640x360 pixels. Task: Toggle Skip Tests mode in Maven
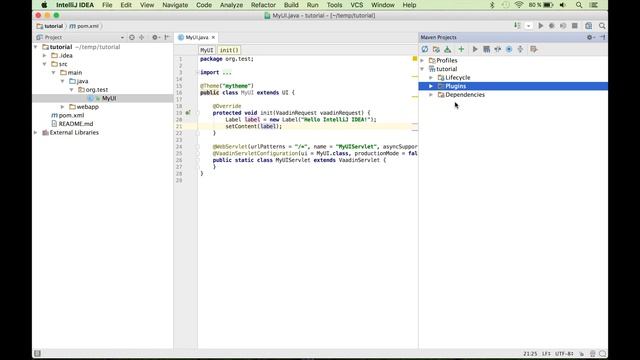[x=509, y=49]
